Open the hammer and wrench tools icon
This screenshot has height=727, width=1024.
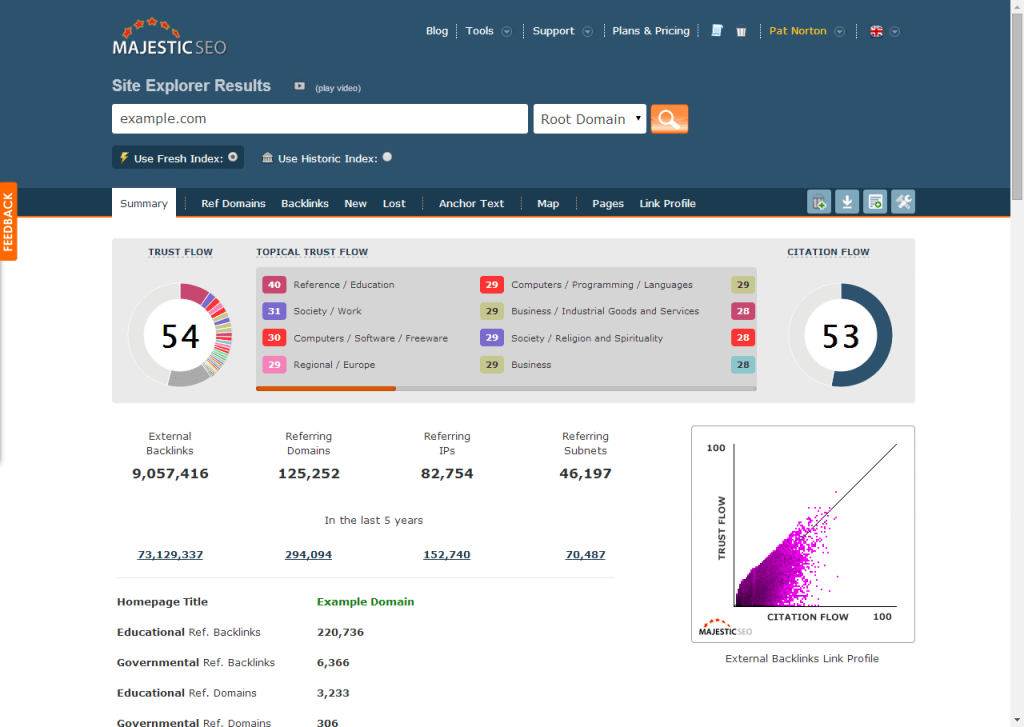pos(903,202)
